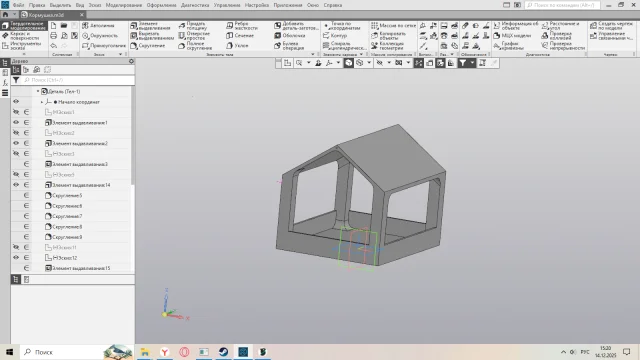This screenshot has width=640, height=360.
Task: Open the tree panel settings gear
Action: (131, 61)
